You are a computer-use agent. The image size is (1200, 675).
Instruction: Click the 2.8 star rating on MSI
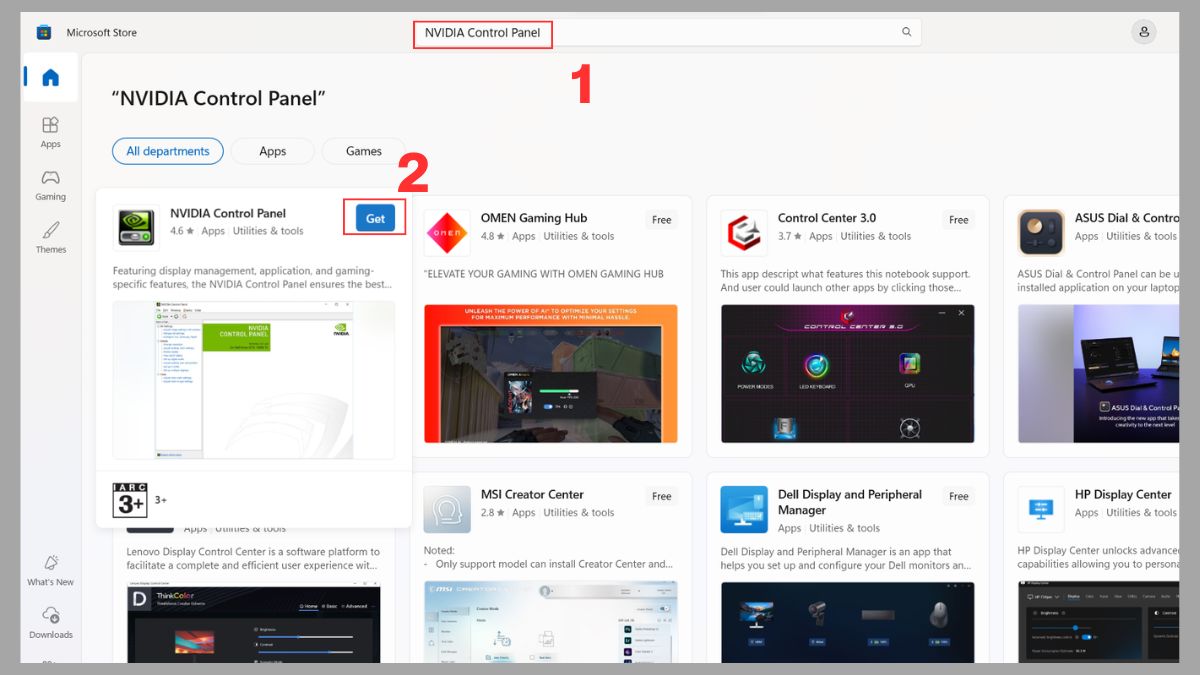(x=492, y=513)
